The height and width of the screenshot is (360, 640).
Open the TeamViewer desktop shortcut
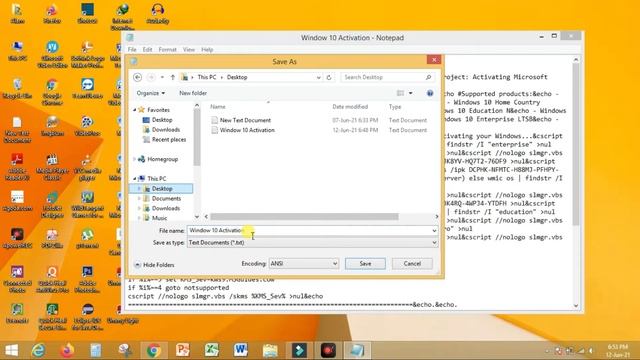pos(87,88)
